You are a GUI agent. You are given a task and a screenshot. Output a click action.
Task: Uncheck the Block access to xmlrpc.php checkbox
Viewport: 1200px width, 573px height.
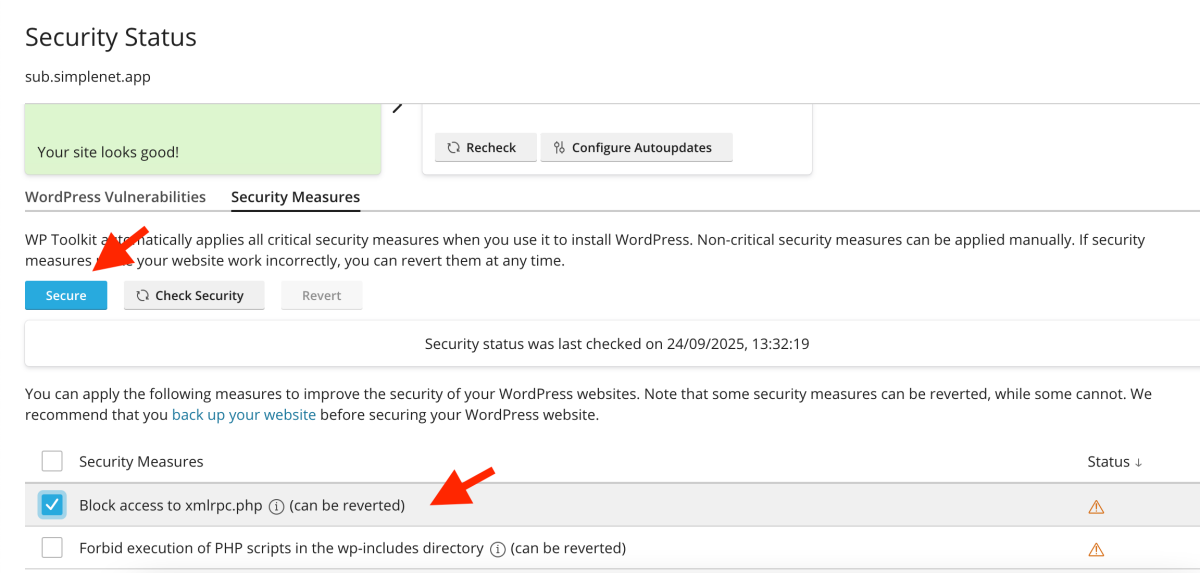click(x=52, y=505)
